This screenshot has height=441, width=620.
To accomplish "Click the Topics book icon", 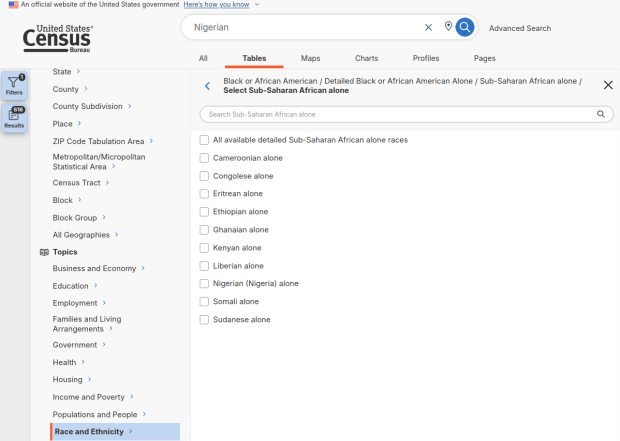I will 44,252.
